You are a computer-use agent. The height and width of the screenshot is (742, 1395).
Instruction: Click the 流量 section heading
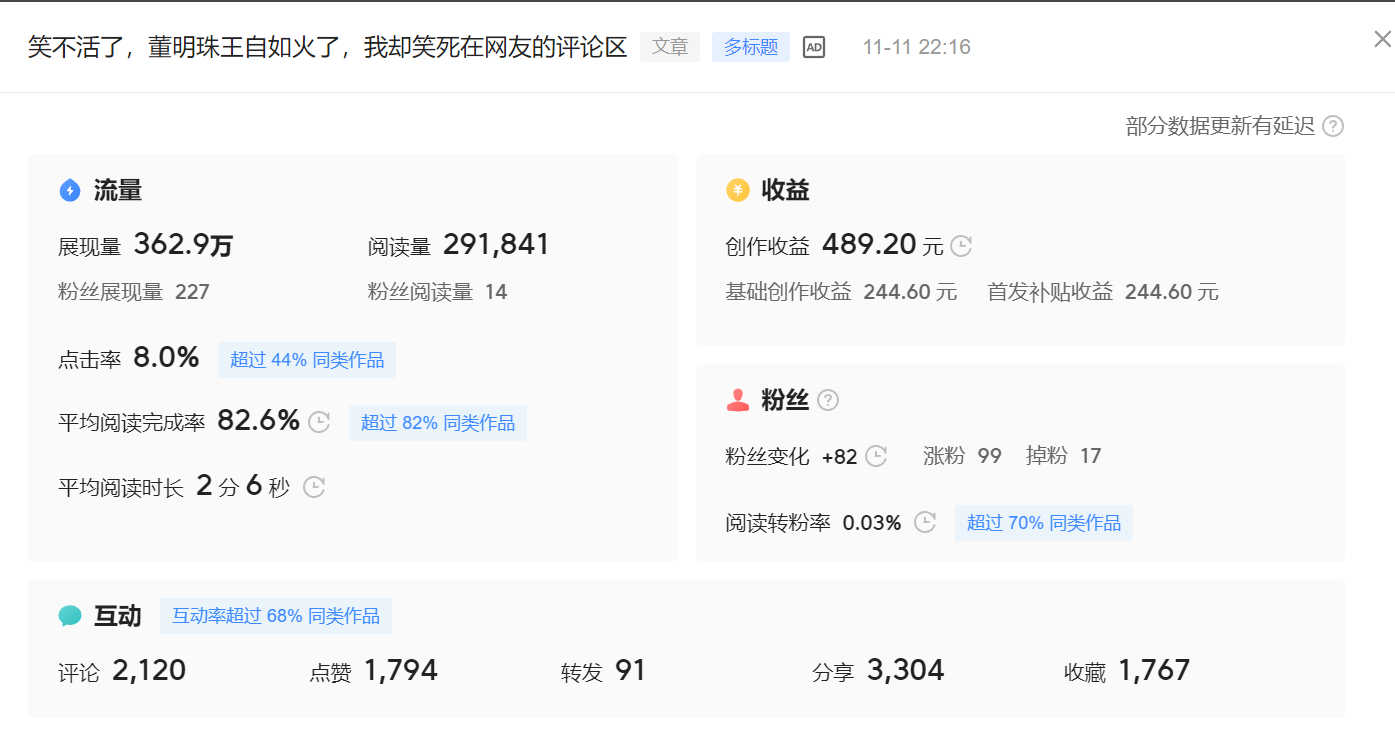tap(118, 190)
